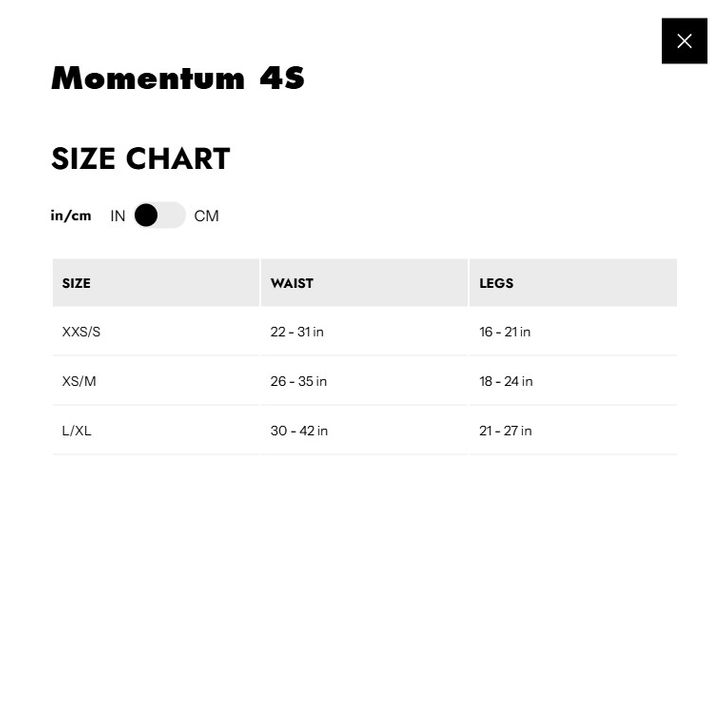The height and width of the screenshot is (726, 726).
Task: Select the IN unit label
Action: click(x=118, y=216)
